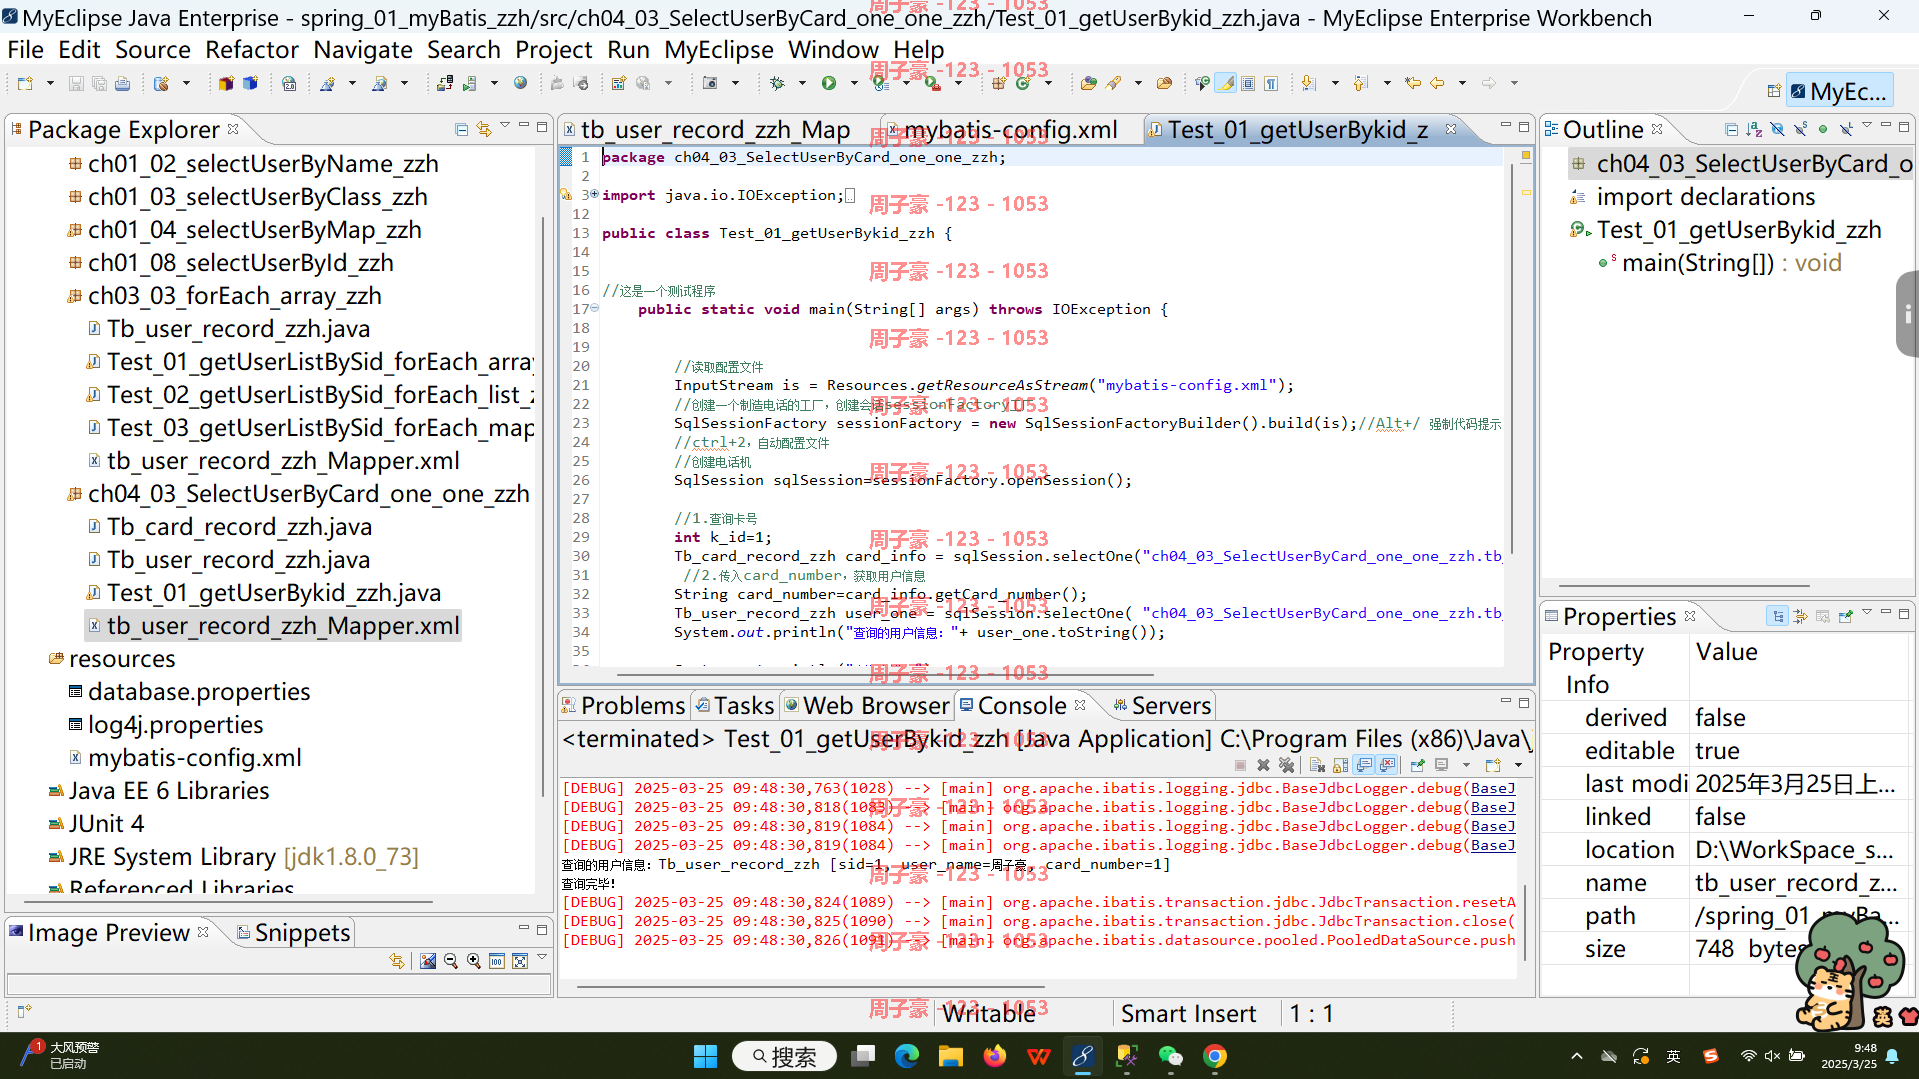
Task: Click Sort alphabetically icon in Outline
Action: tap(1754, 129)
